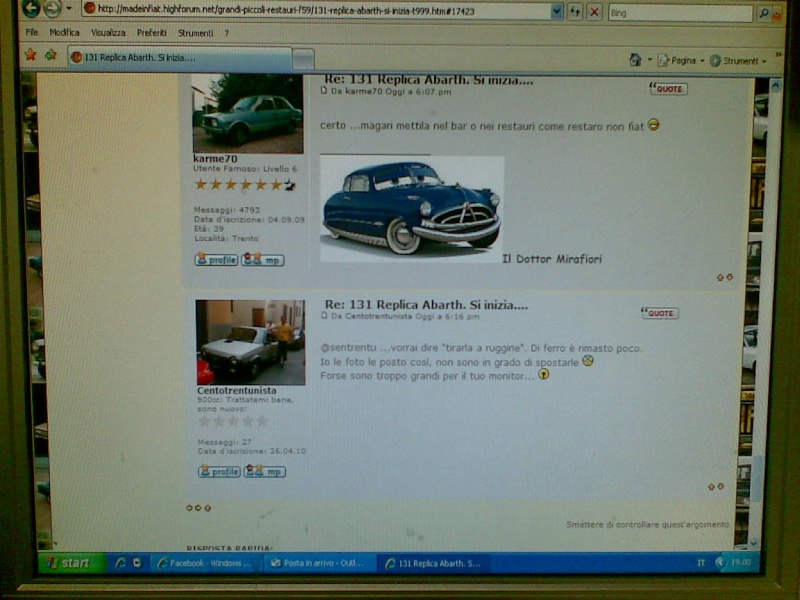Click the second quick launch icon

(137, 563)
